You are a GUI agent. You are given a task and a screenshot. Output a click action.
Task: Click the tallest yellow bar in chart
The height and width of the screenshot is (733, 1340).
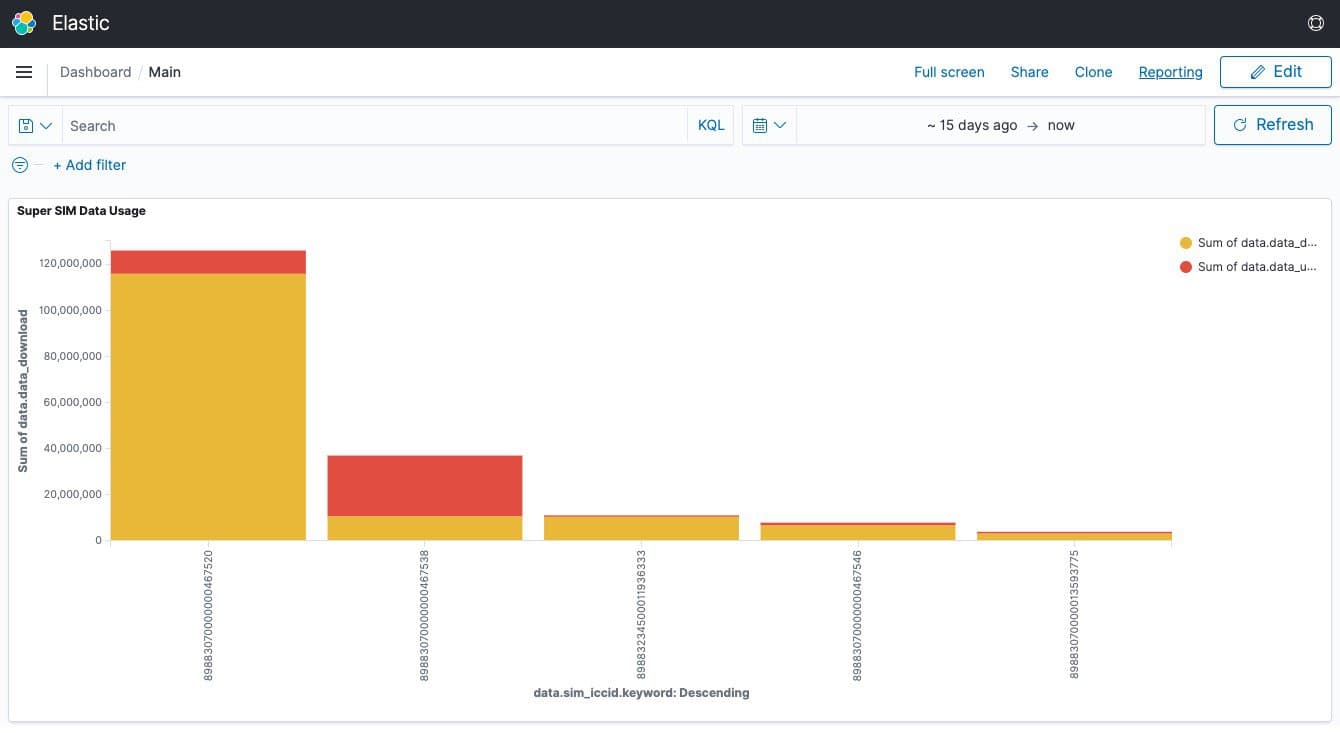(x=208, y=405)
